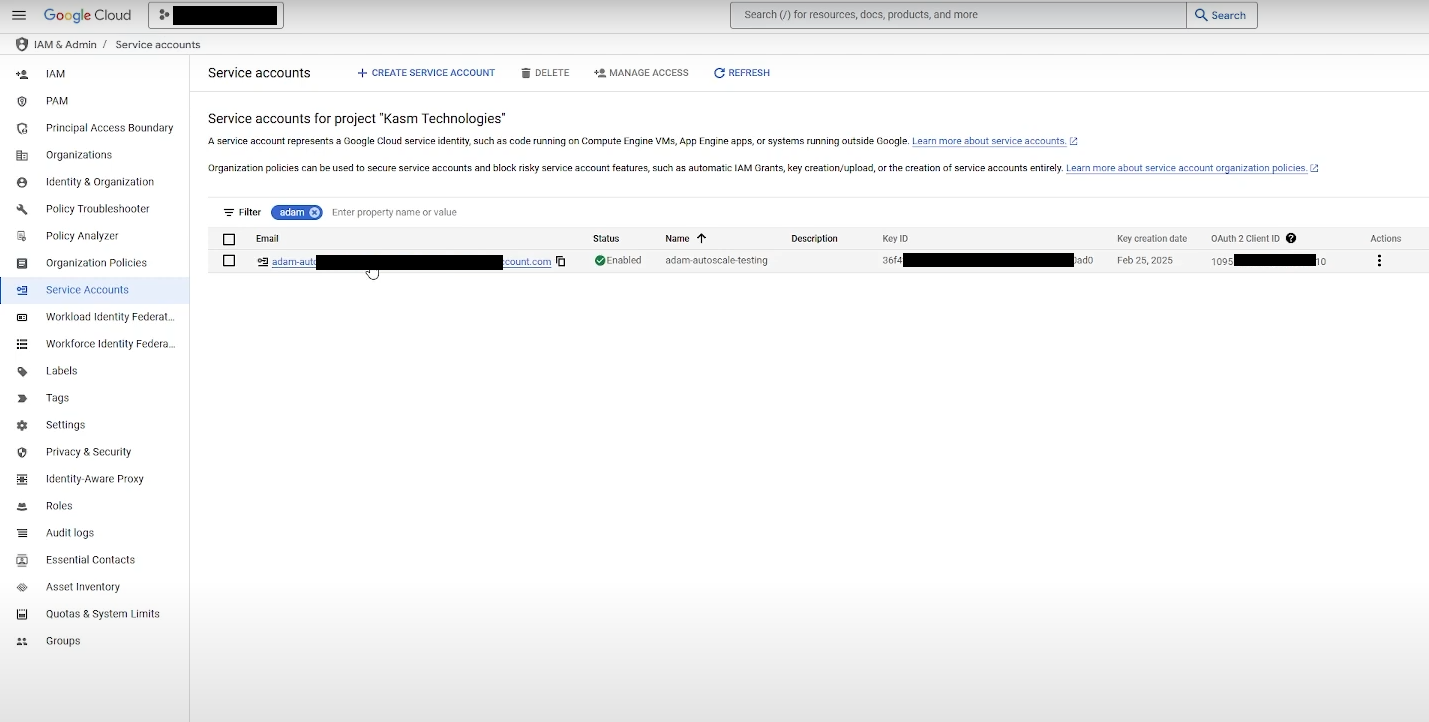This screenshot has height=722, width=1429.
Task: Click the Filter icon above the table
Action: [229, 212]
